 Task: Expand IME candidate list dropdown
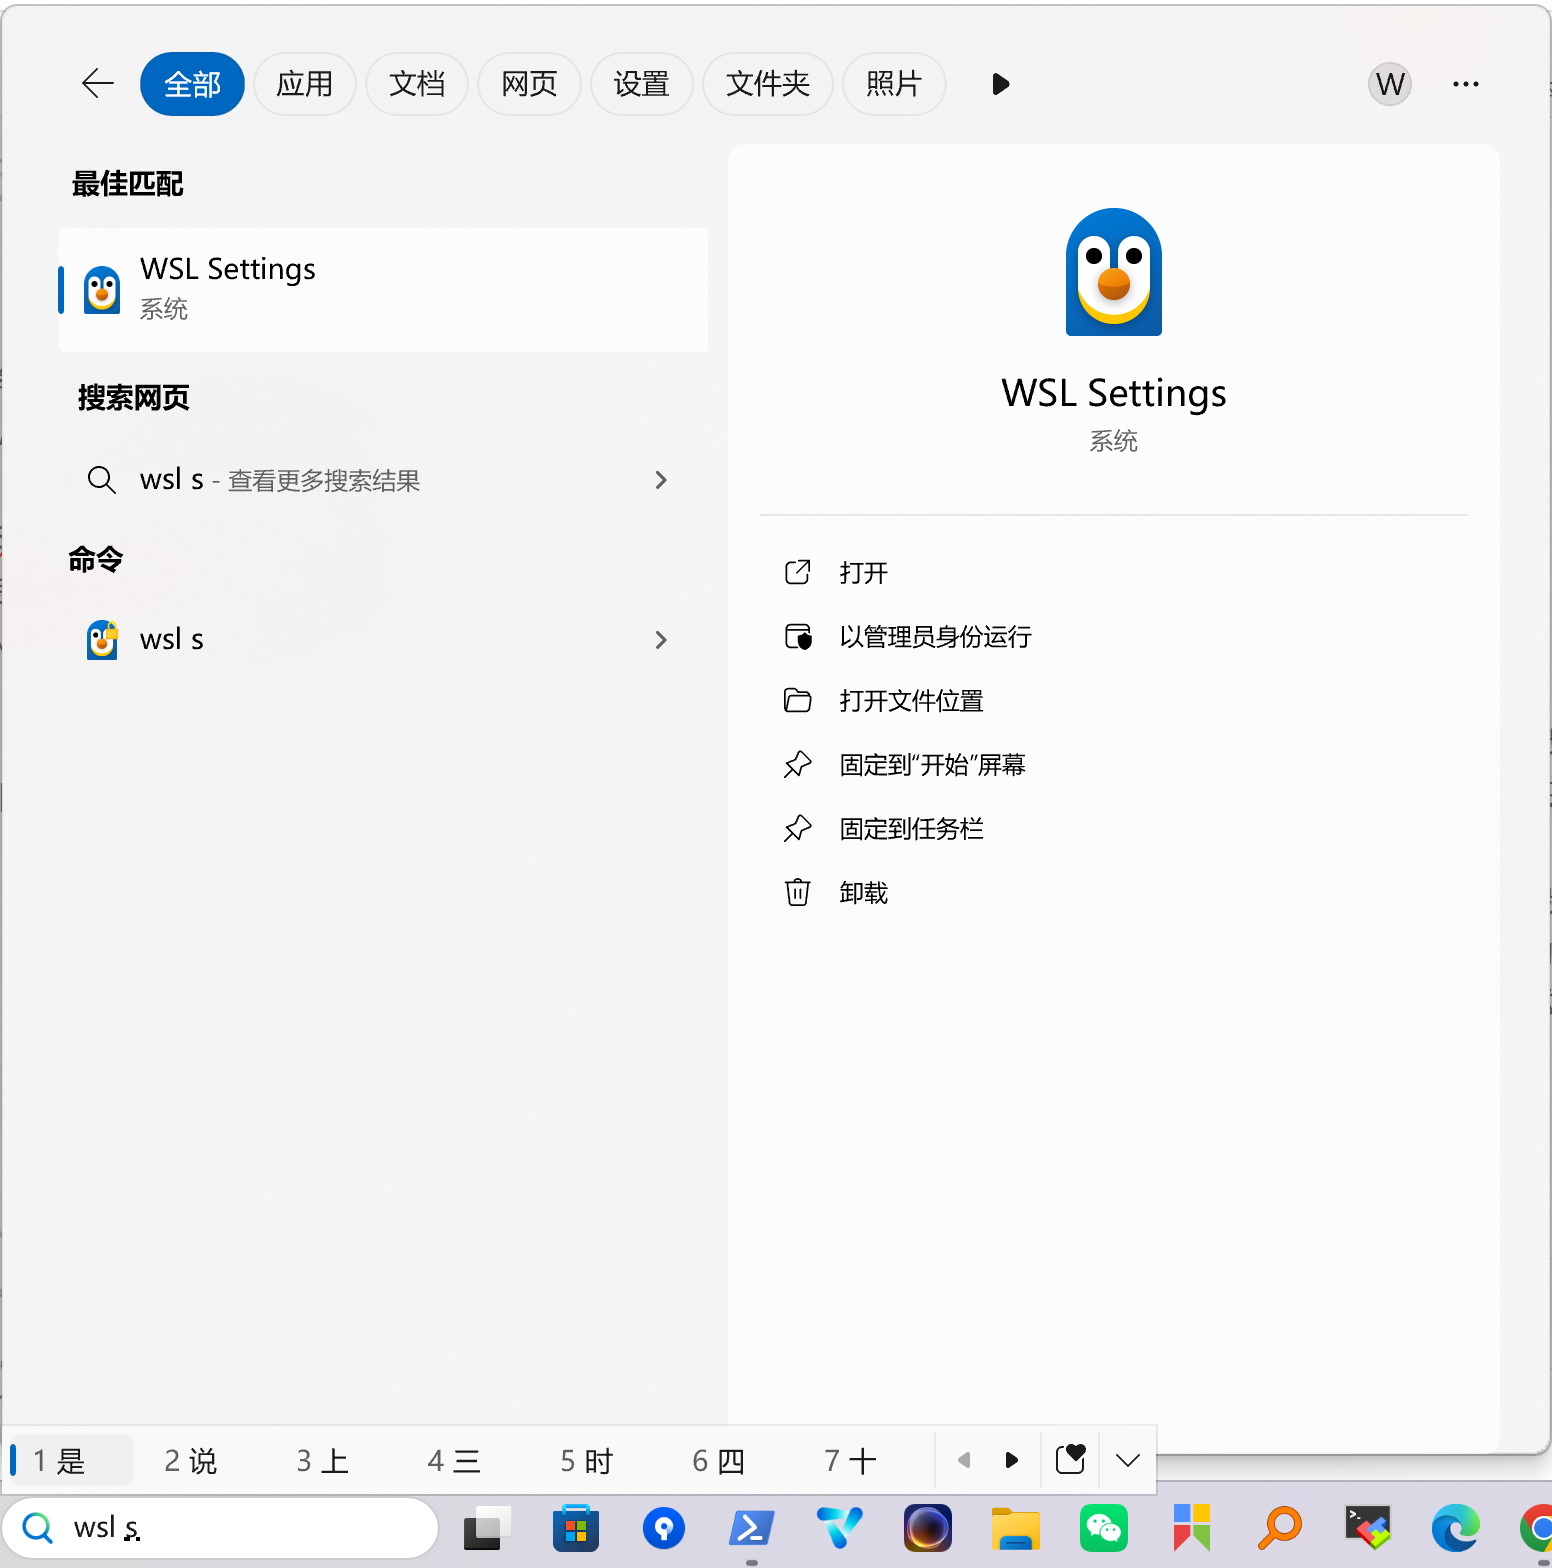[x=1128, y=1460]
